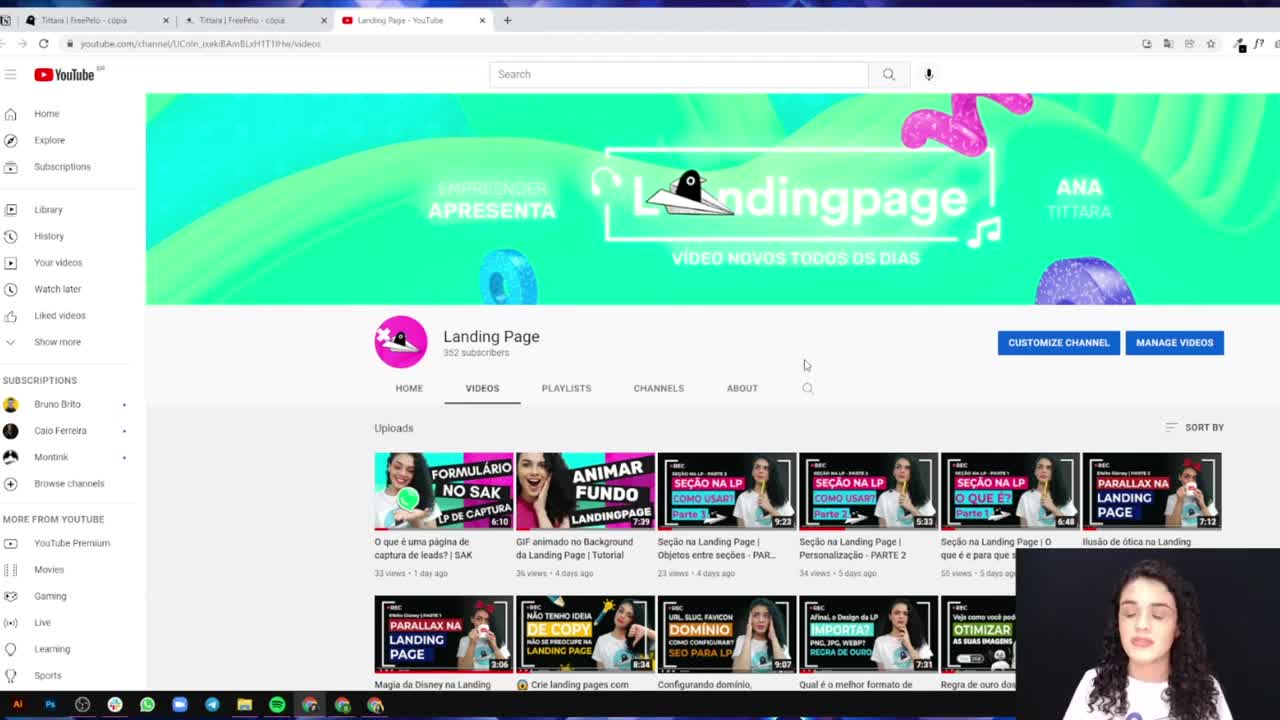
Task: Switch to the ABOUT tab
Action: 742,388
